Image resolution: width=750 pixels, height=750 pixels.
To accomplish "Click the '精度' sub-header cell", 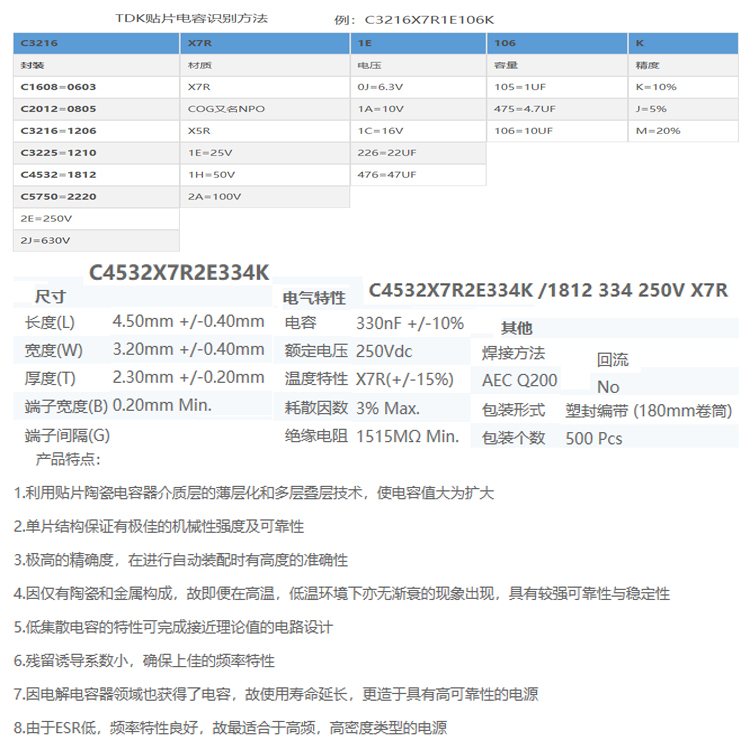I will coord(683,65).
